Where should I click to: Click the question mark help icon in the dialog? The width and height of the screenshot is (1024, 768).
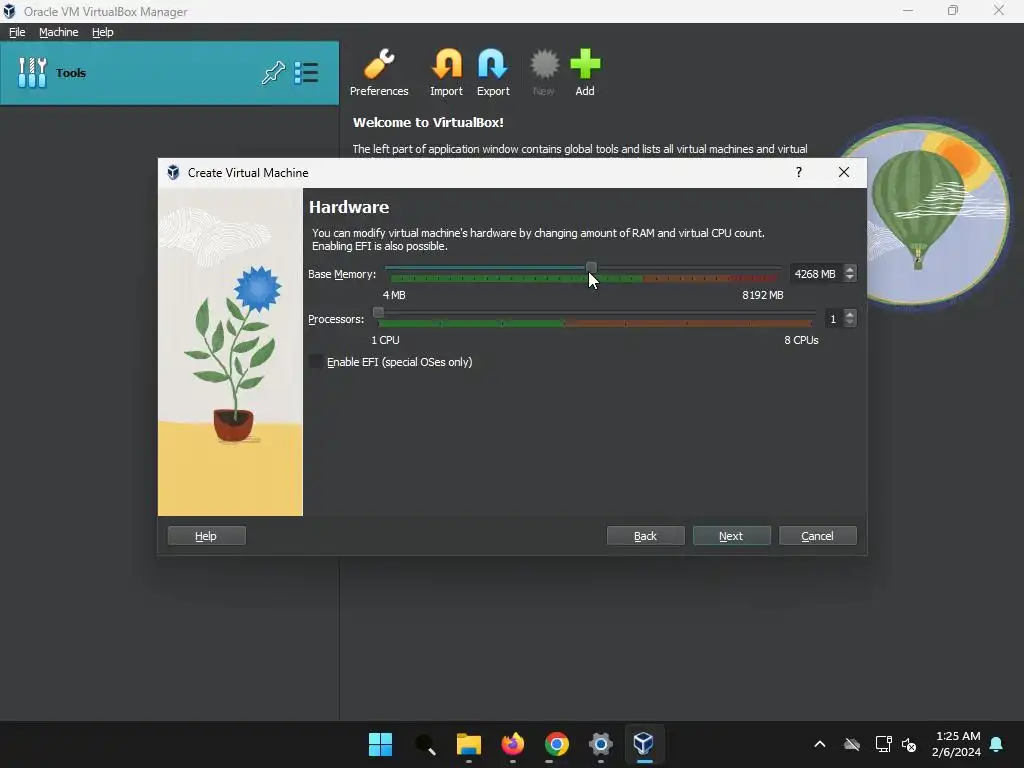click(x=799, y=172)
